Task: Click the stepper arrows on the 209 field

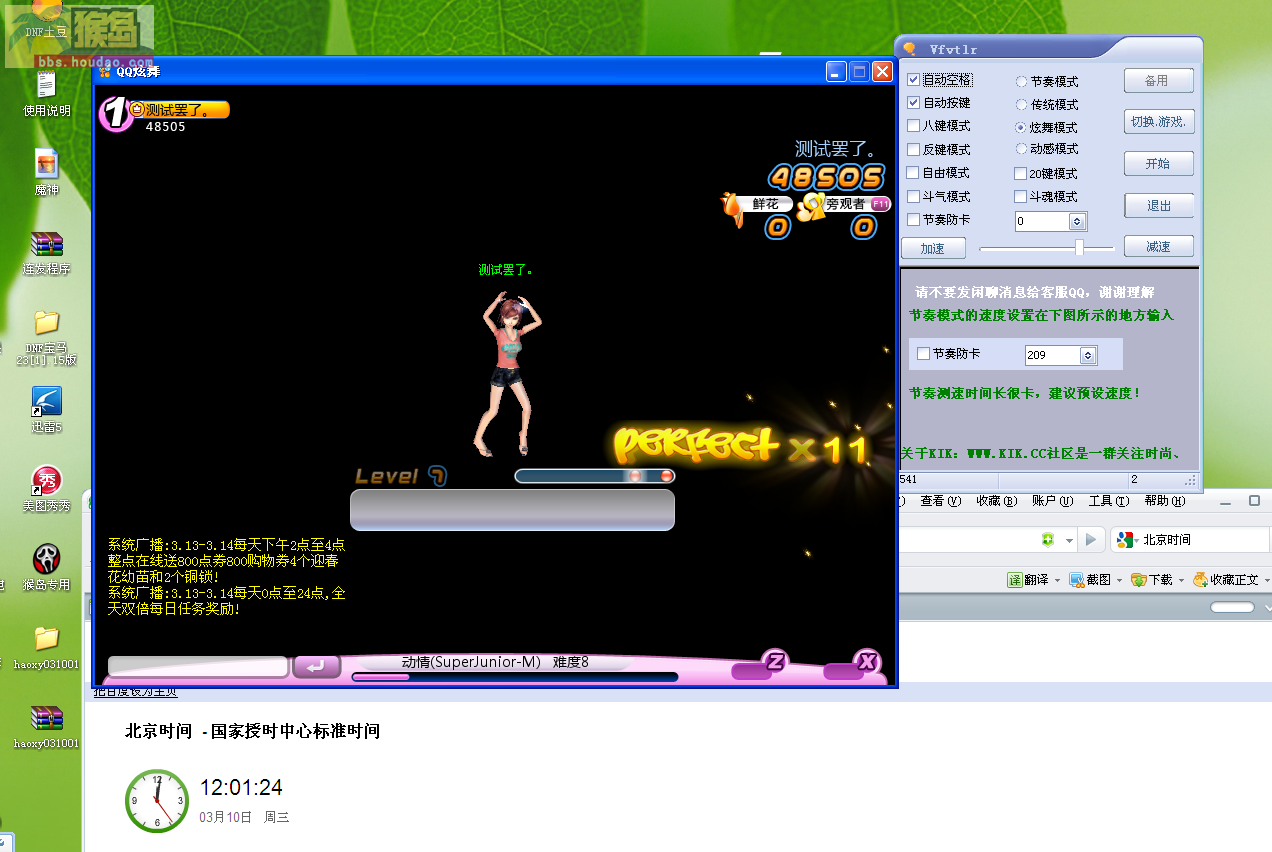Action: [1088, 355]
